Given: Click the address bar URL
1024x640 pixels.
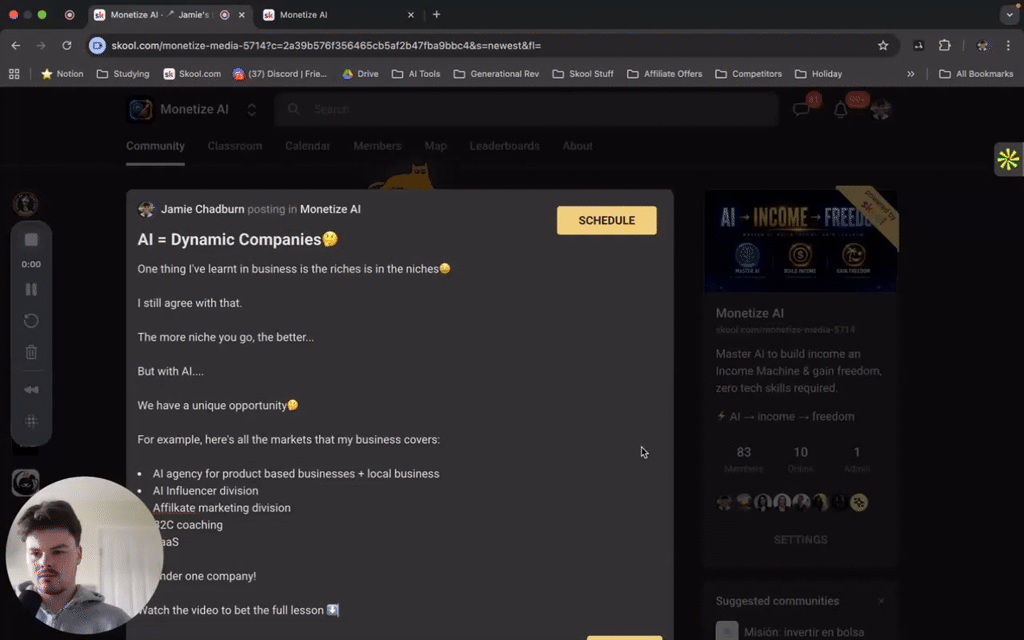Looking at the screenshot, I should (326, 45).
